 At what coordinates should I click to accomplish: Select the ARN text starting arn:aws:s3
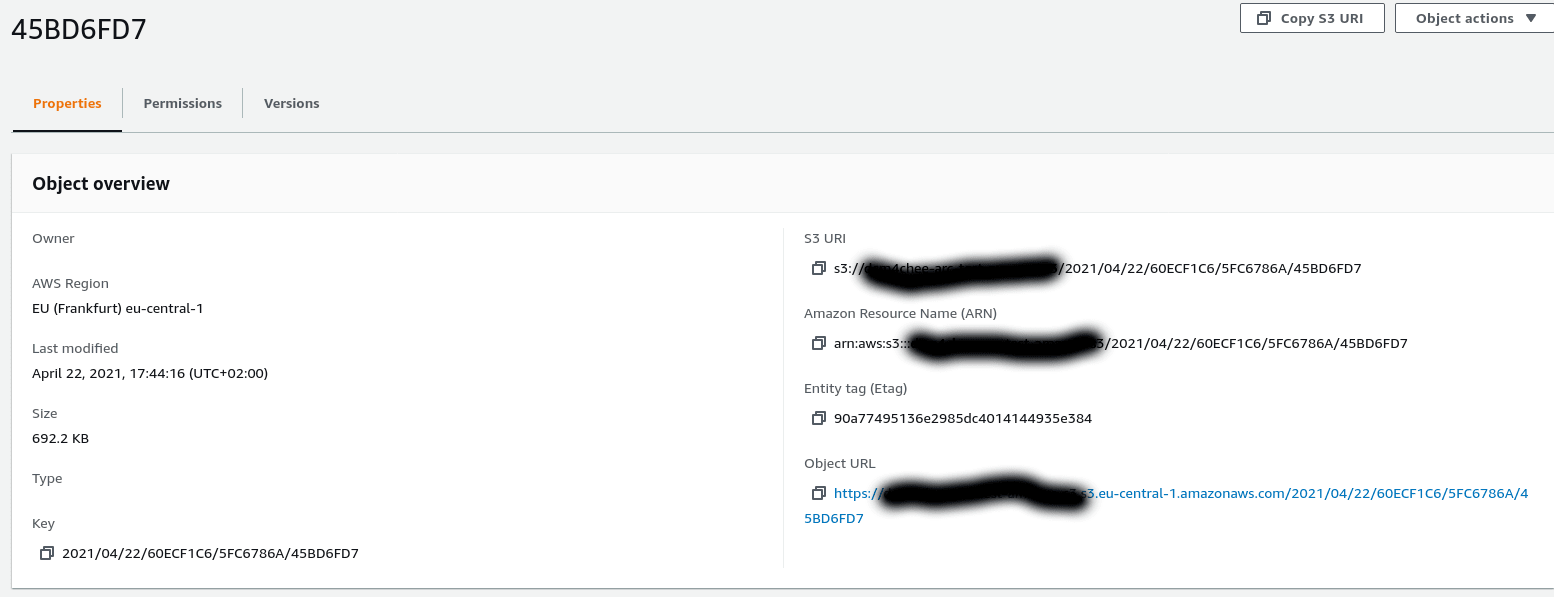coord(1121,343)
